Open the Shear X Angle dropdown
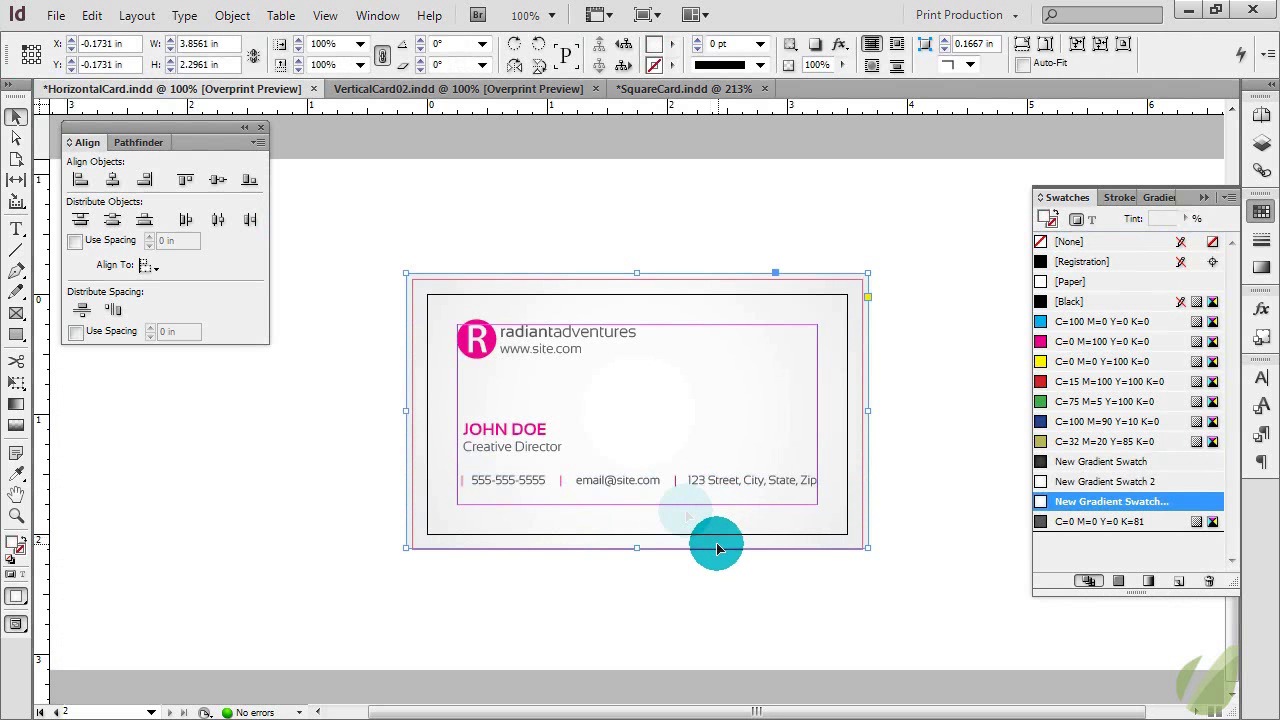The height and width of the screenshot is (720, 1280). (482, 65)
